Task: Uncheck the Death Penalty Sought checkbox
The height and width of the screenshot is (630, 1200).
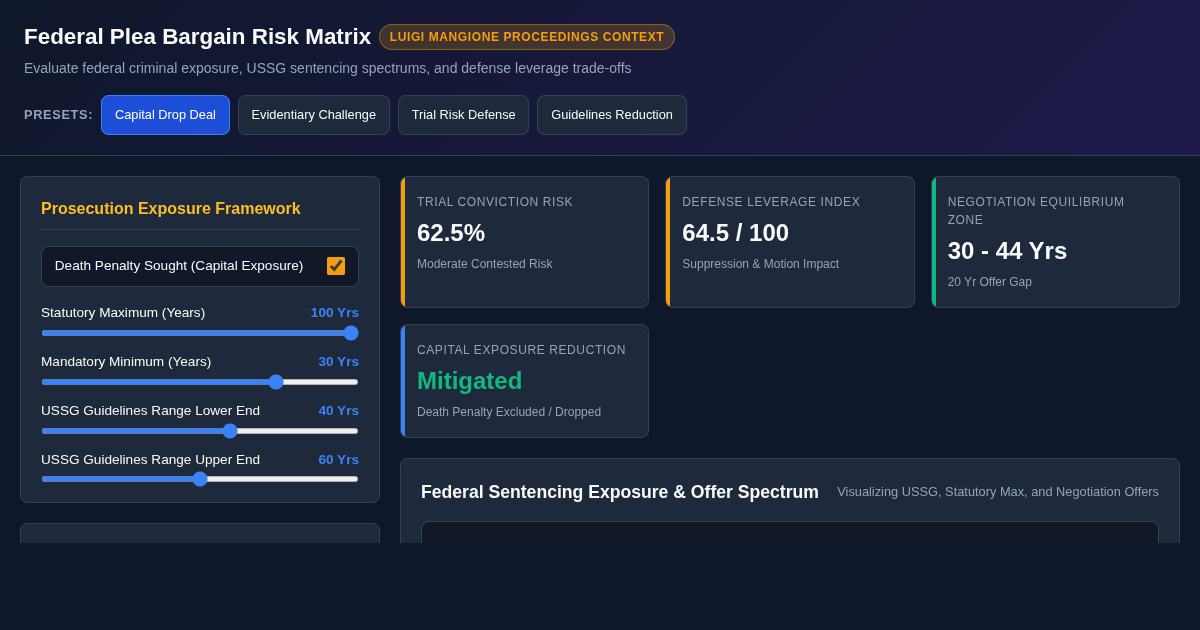Action: pyautogui.click(x=336, y=266)
